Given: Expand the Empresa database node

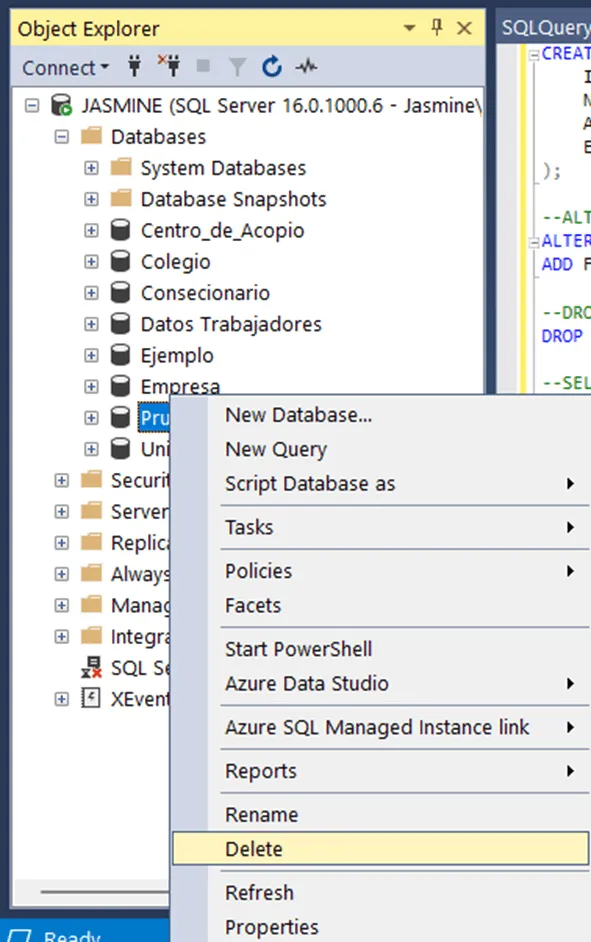Looking at the screenshot, I should (90, 385).
